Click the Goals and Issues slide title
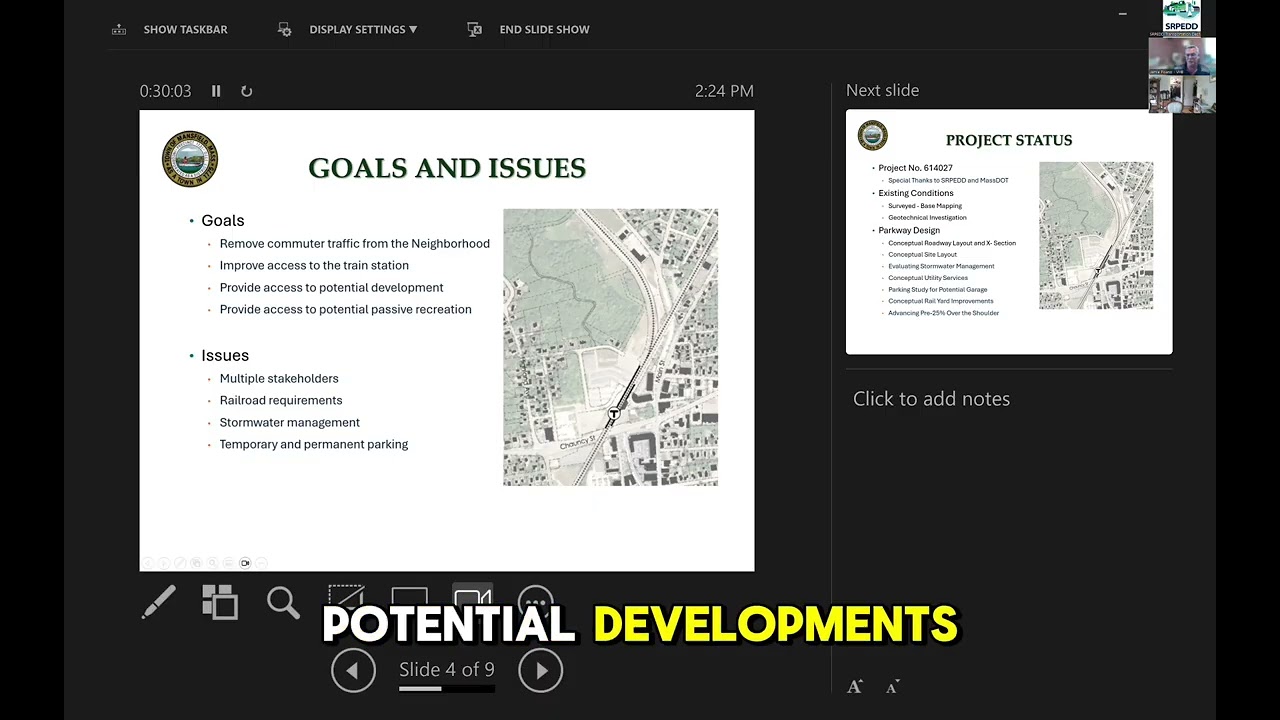 coord(447,168)
